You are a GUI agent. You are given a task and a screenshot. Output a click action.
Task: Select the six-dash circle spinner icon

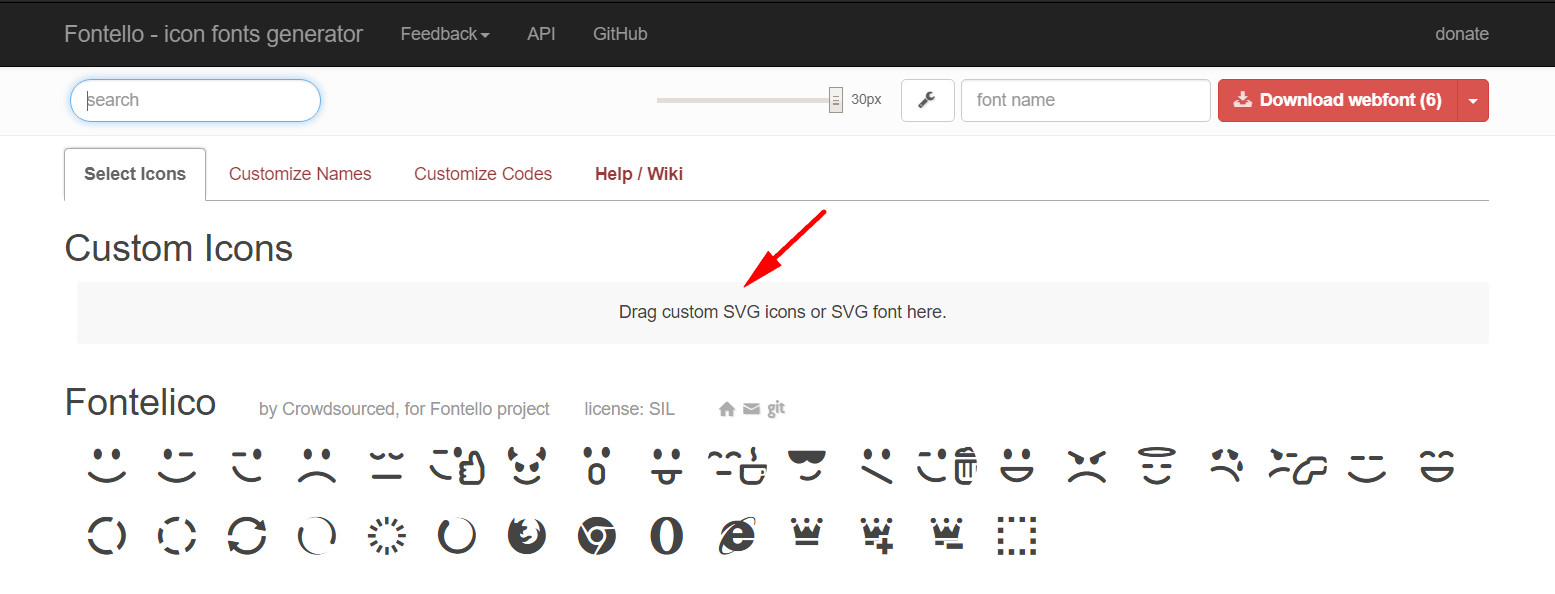coord(177,536)
